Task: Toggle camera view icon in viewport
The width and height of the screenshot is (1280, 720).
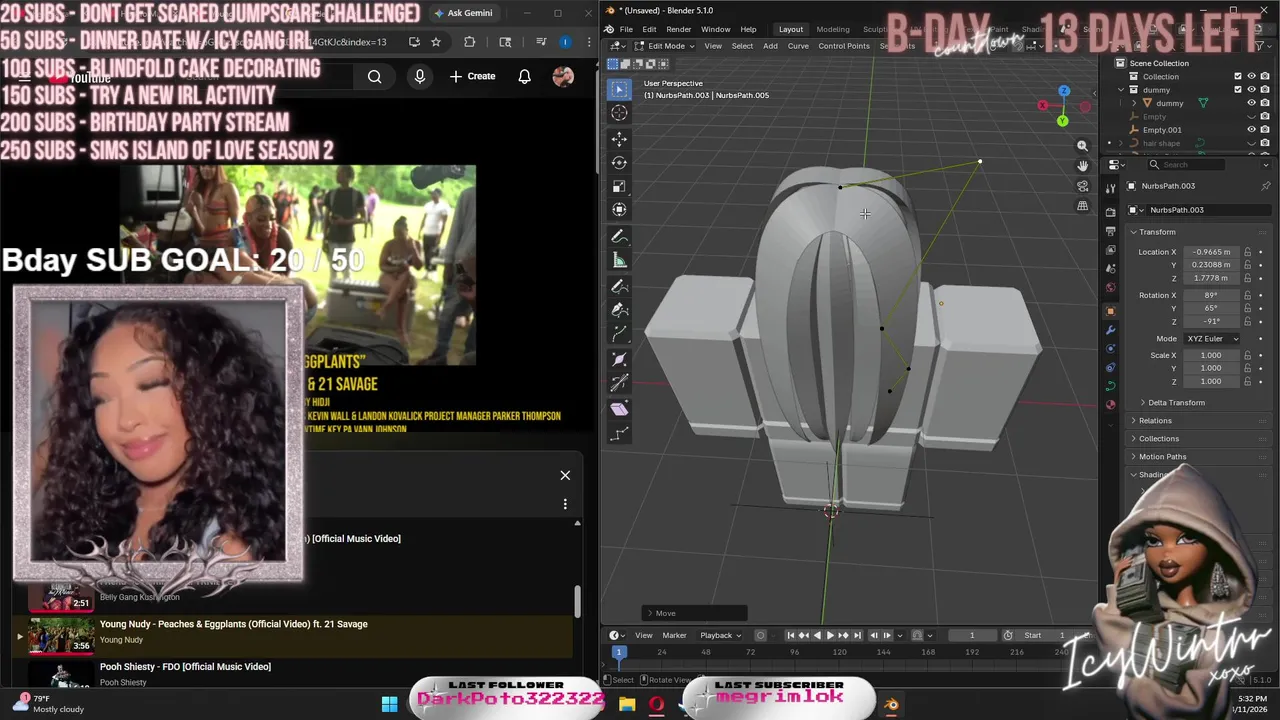Action: [1082, 186]
